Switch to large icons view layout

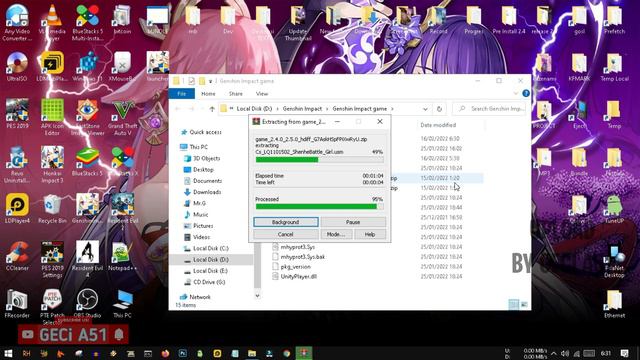point(524,304)
